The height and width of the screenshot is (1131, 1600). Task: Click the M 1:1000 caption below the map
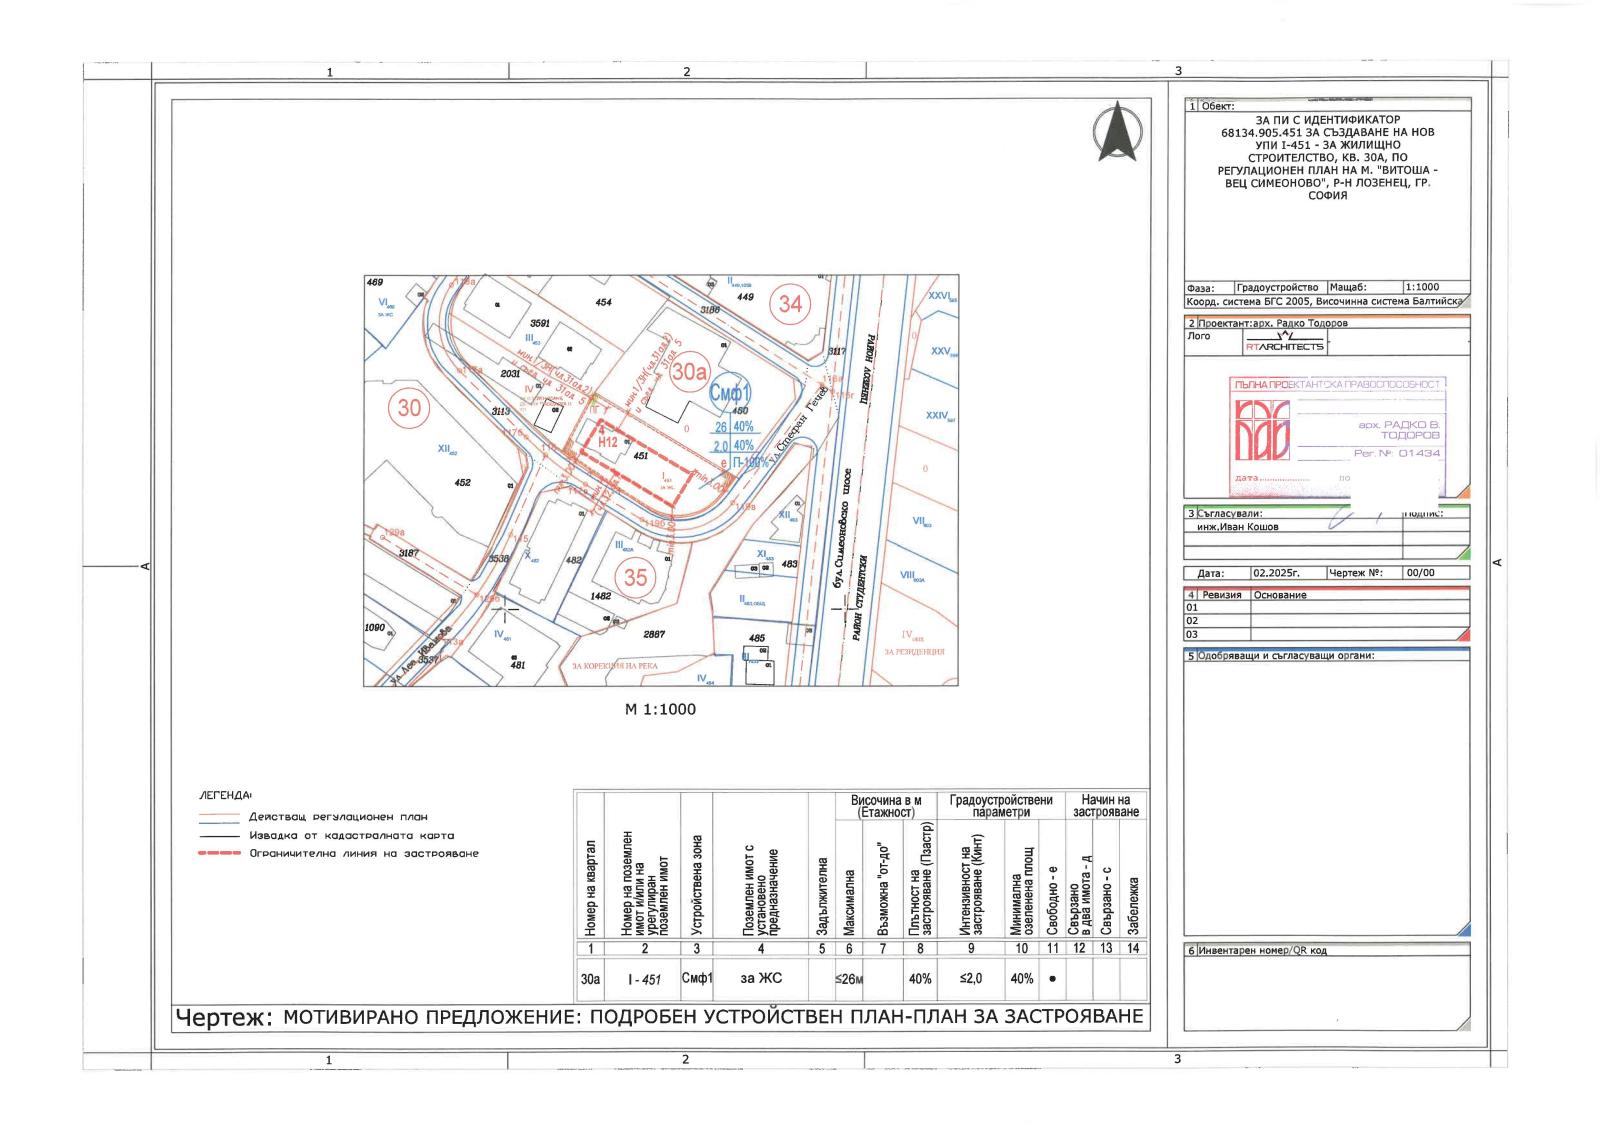coord(660,709)
